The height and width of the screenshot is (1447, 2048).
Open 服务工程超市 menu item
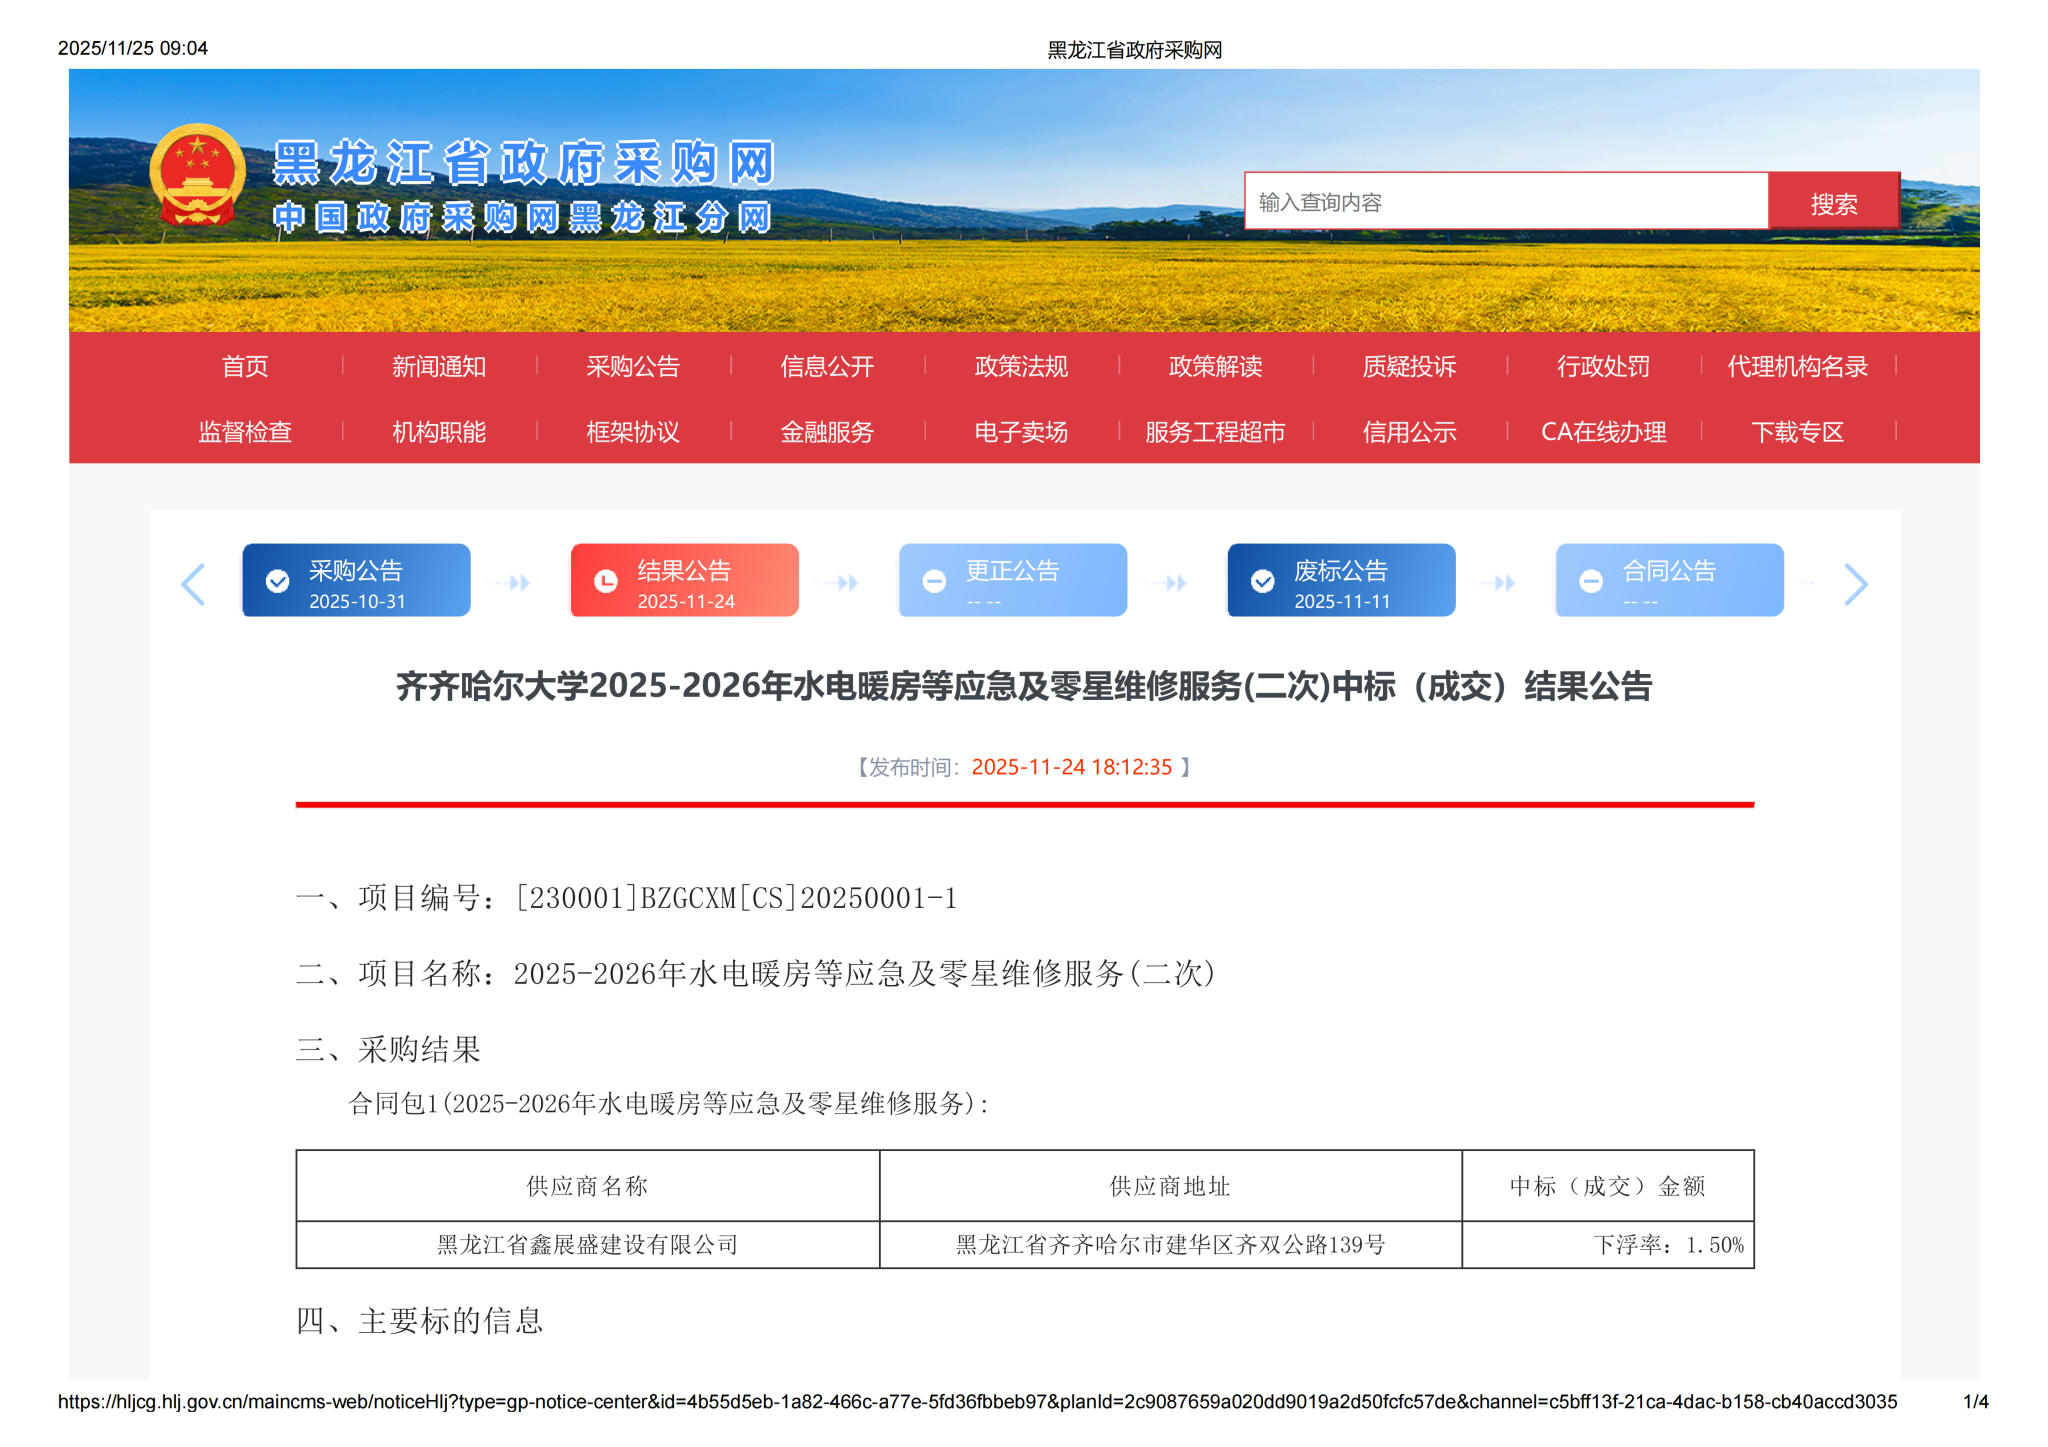(x=1215, y=432)
